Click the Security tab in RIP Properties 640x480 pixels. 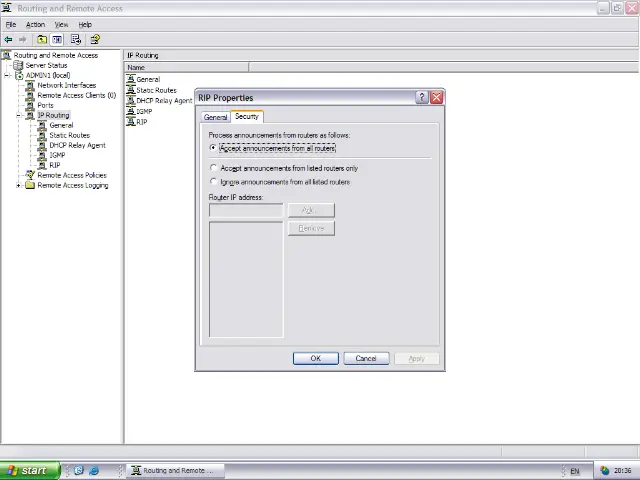[x=247, y=116]
